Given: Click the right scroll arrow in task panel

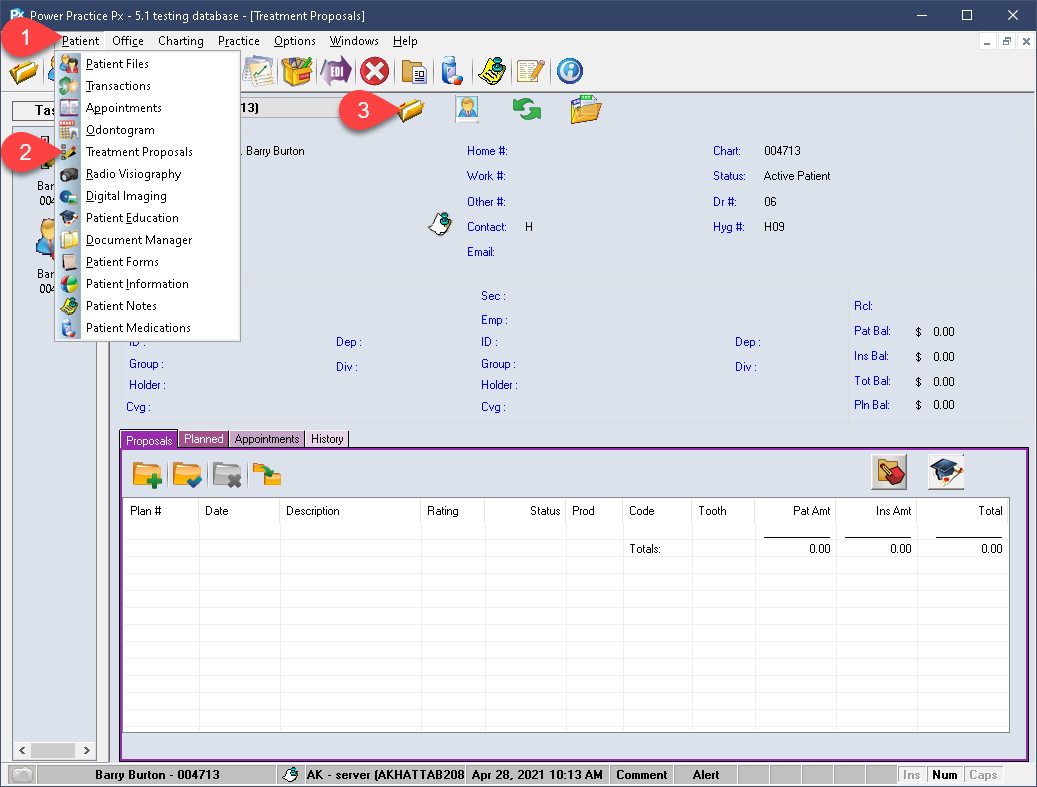Looking at the screenshot, I should point(87,750).
